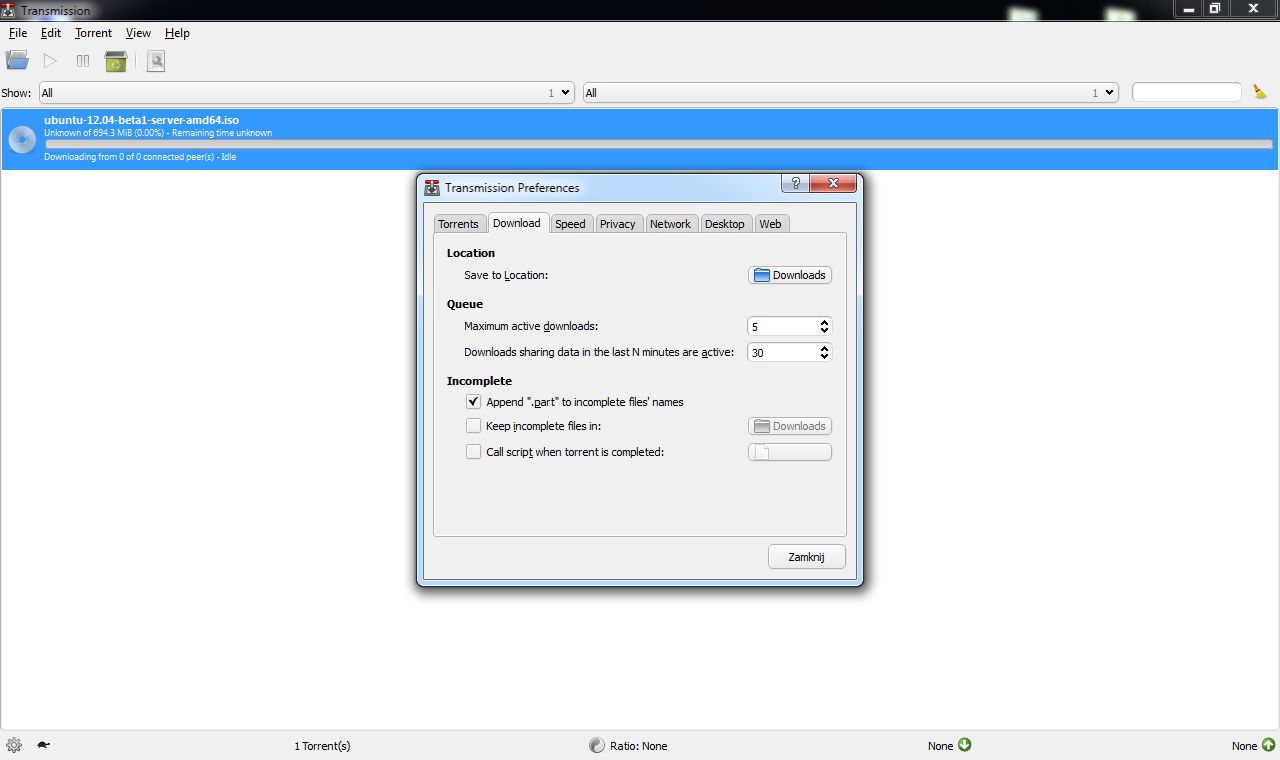The height and width of the screenshot is (760, 1280).
Task: Open torrent properties via the wrench icon
Action: click(x=155, y=61)
